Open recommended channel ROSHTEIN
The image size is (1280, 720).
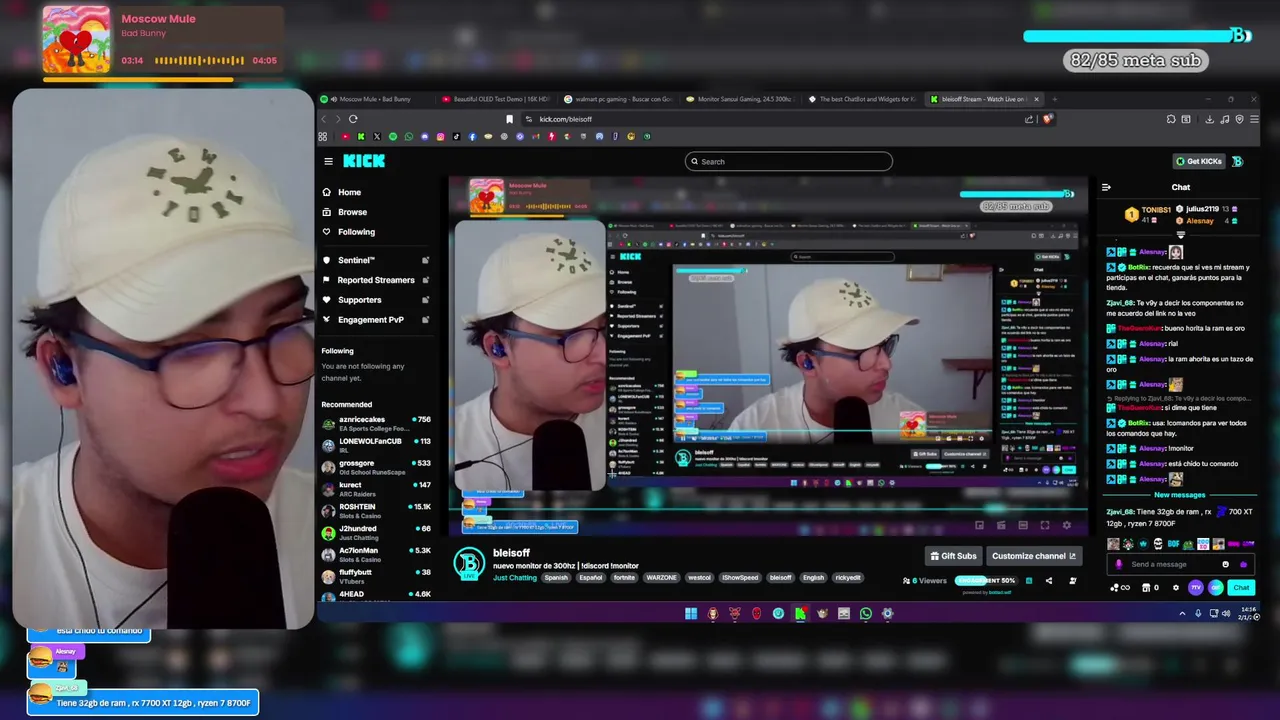point(376,511)
